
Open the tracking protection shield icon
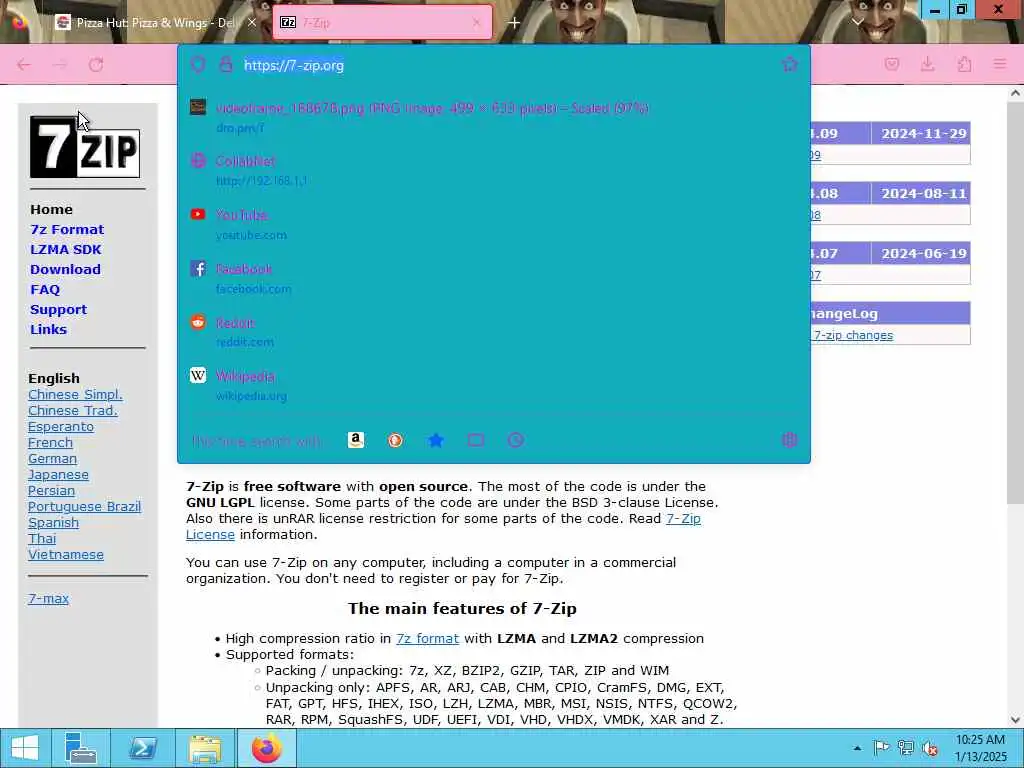198,65
